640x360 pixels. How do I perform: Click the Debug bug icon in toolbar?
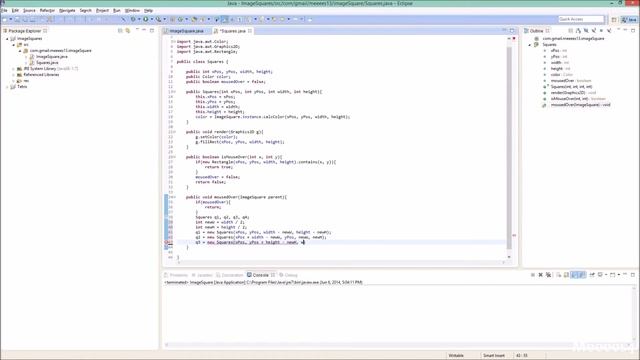133,19
